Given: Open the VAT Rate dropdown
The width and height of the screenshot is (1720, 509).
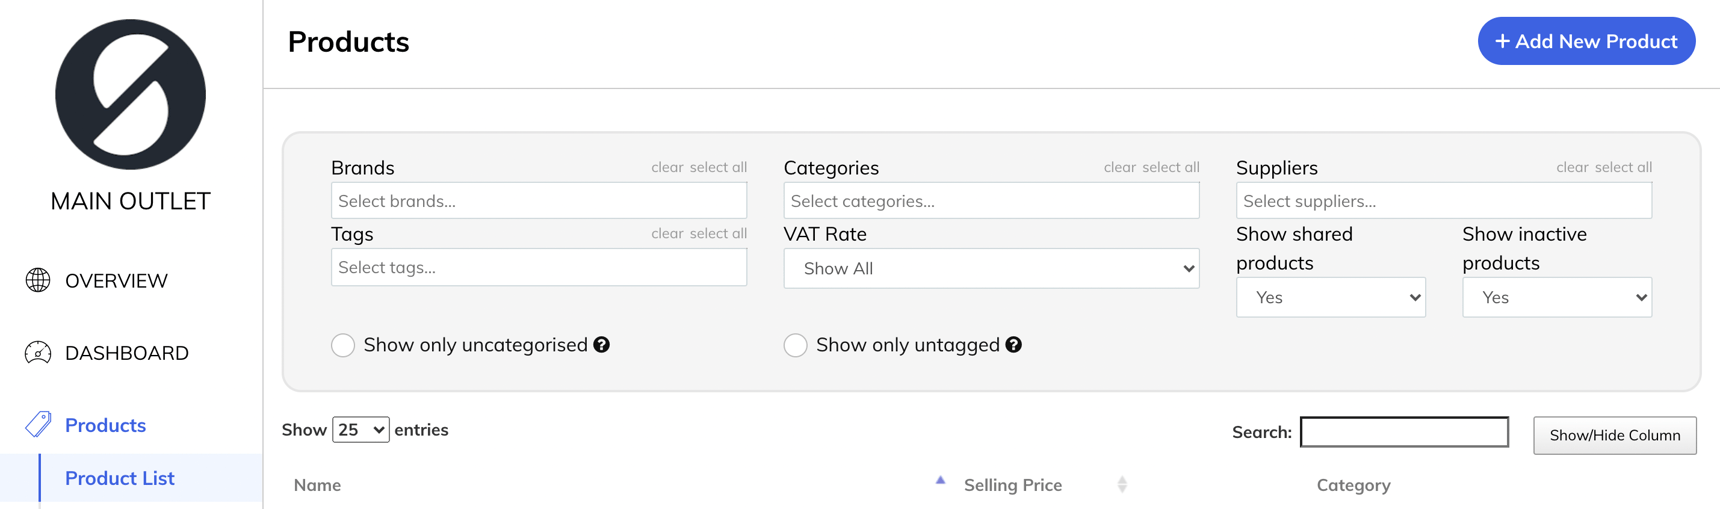Looking at the screenshot, I should pos(991,269).
